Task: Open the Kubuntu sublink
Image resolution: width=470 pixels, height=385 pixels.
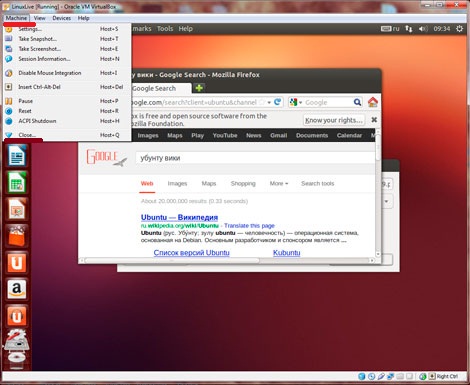Action: (x=287, y=253)
